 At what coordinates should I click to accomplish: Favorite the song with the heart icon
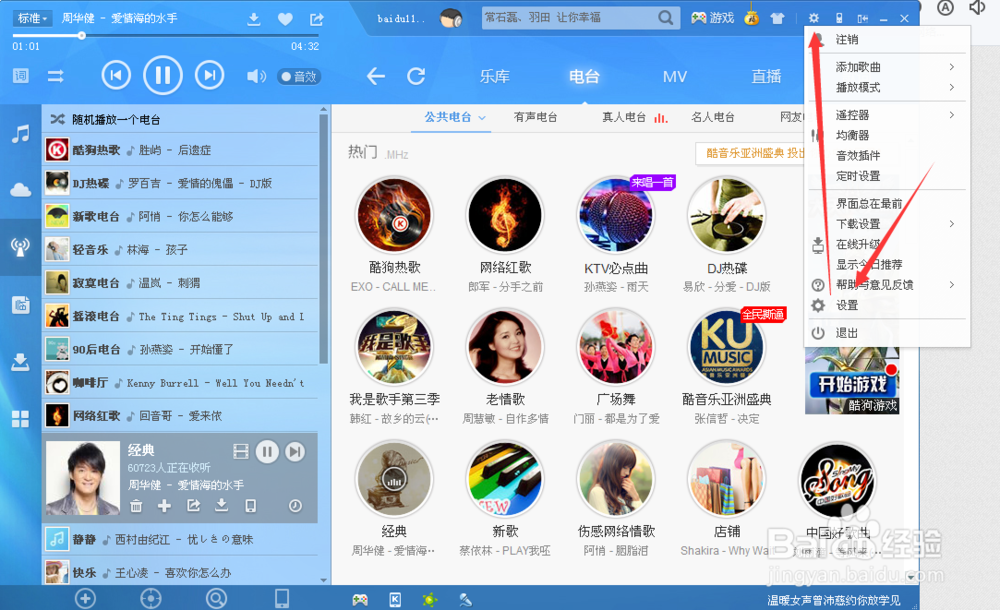pyautogui.click(x=285, y=19)
